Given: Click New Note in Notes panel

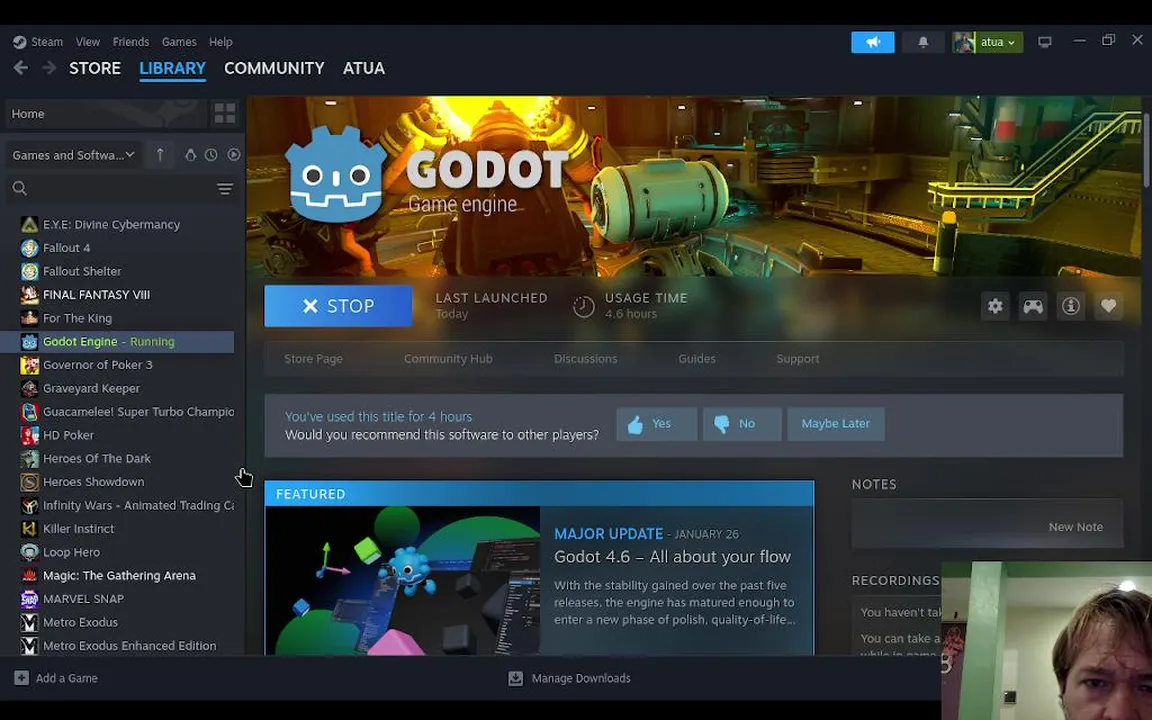Looking at the screenshot, I should 1075,527.
